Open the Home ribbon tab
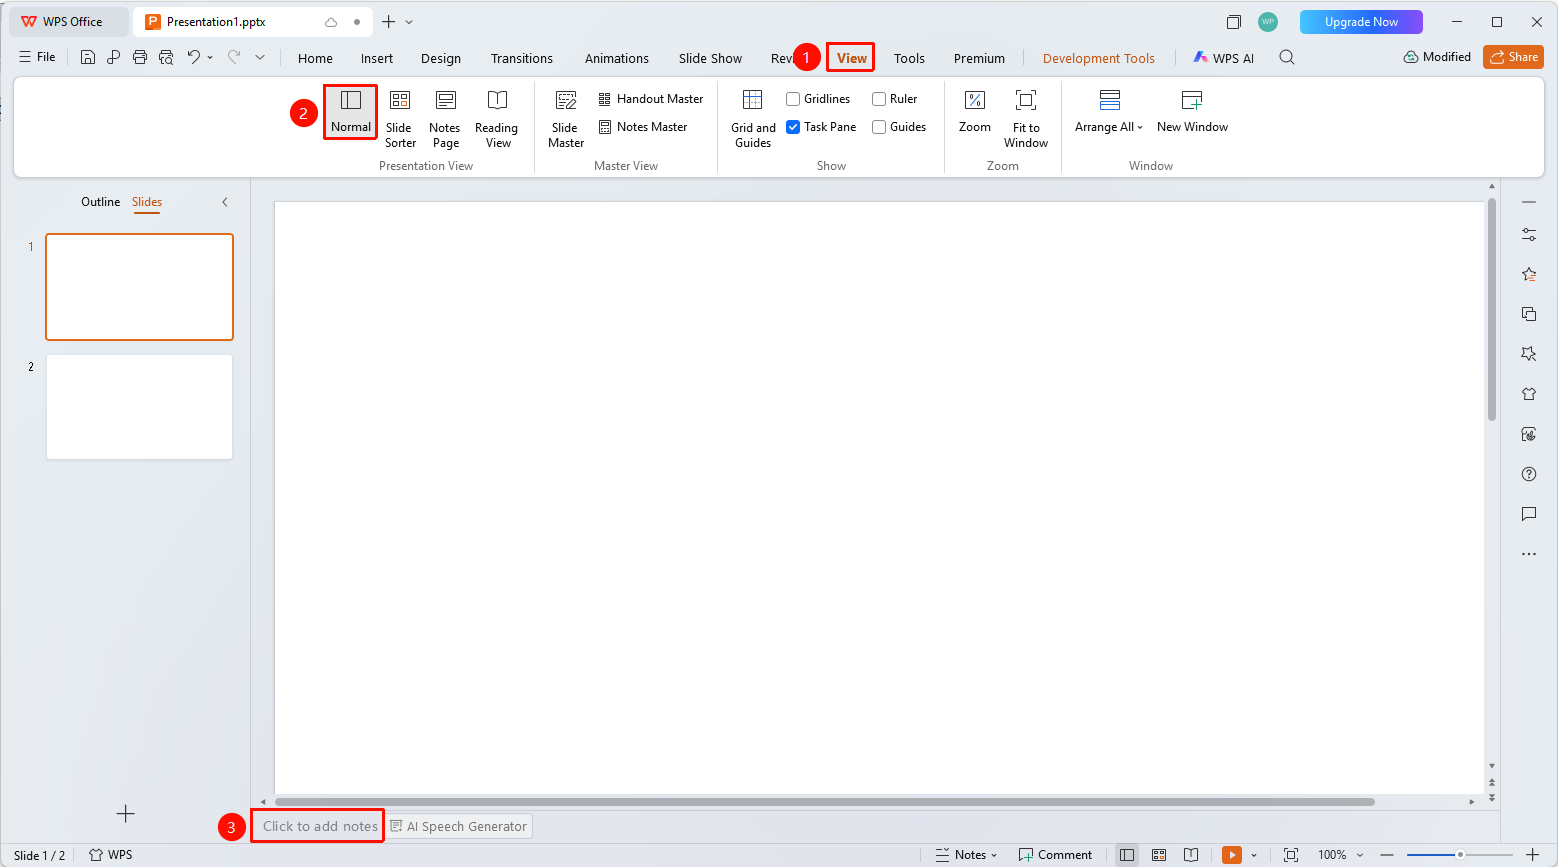 coord(315,58)
